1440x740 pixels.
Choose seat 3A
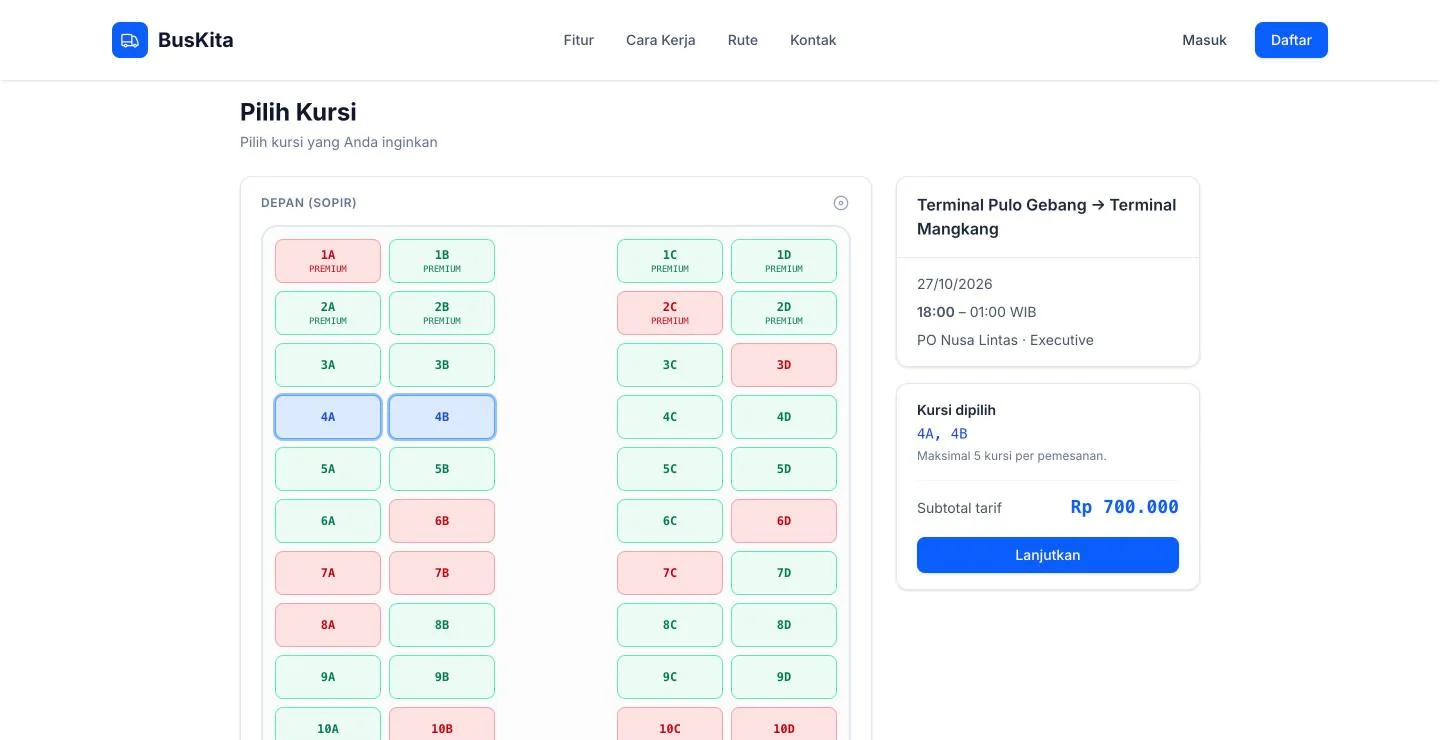coord(328,365)
